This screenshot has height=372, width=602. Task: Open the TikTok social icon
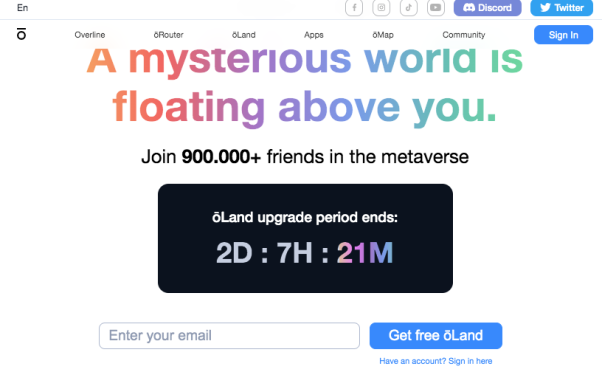click(408, 7)
